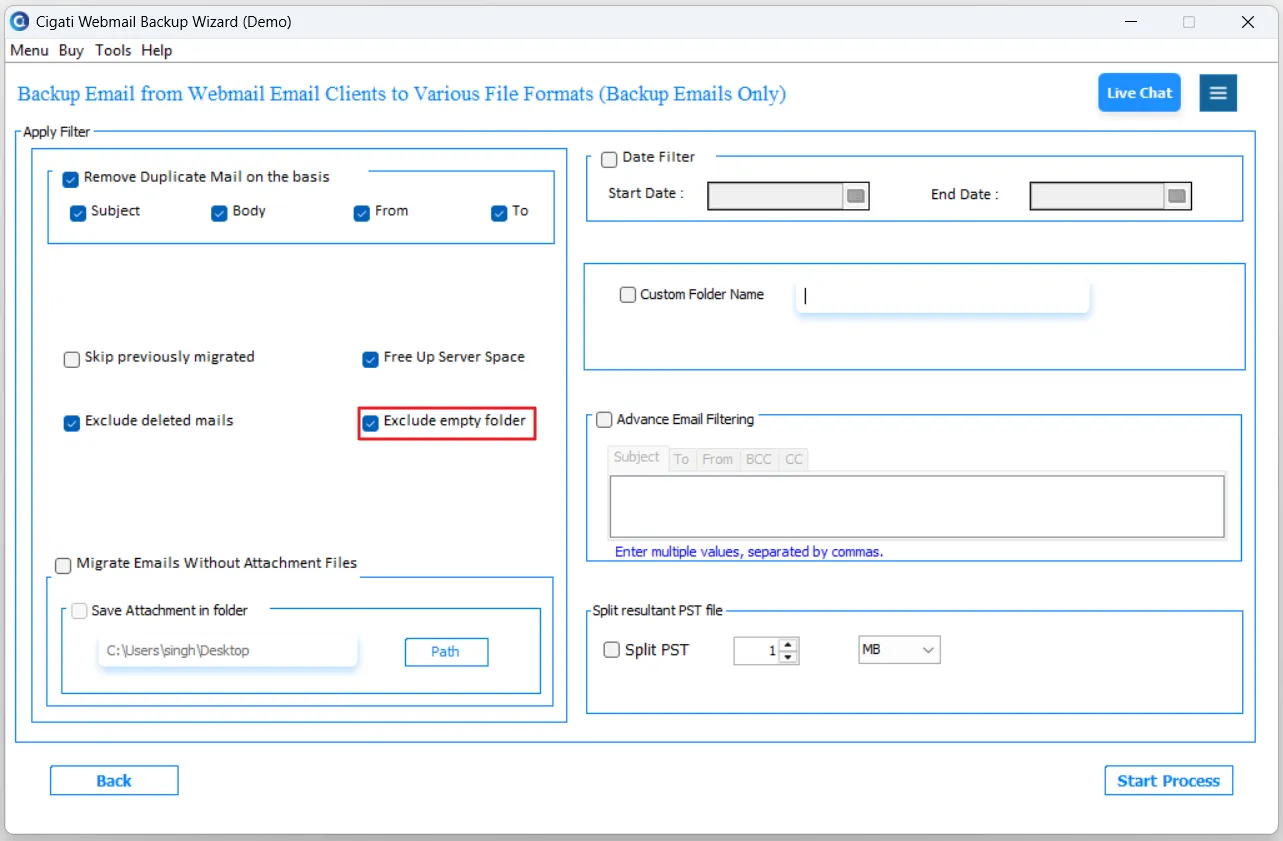Disable Free Up Server Space
This screenshot has width=1283, height=841.
[x=371, y=359]
